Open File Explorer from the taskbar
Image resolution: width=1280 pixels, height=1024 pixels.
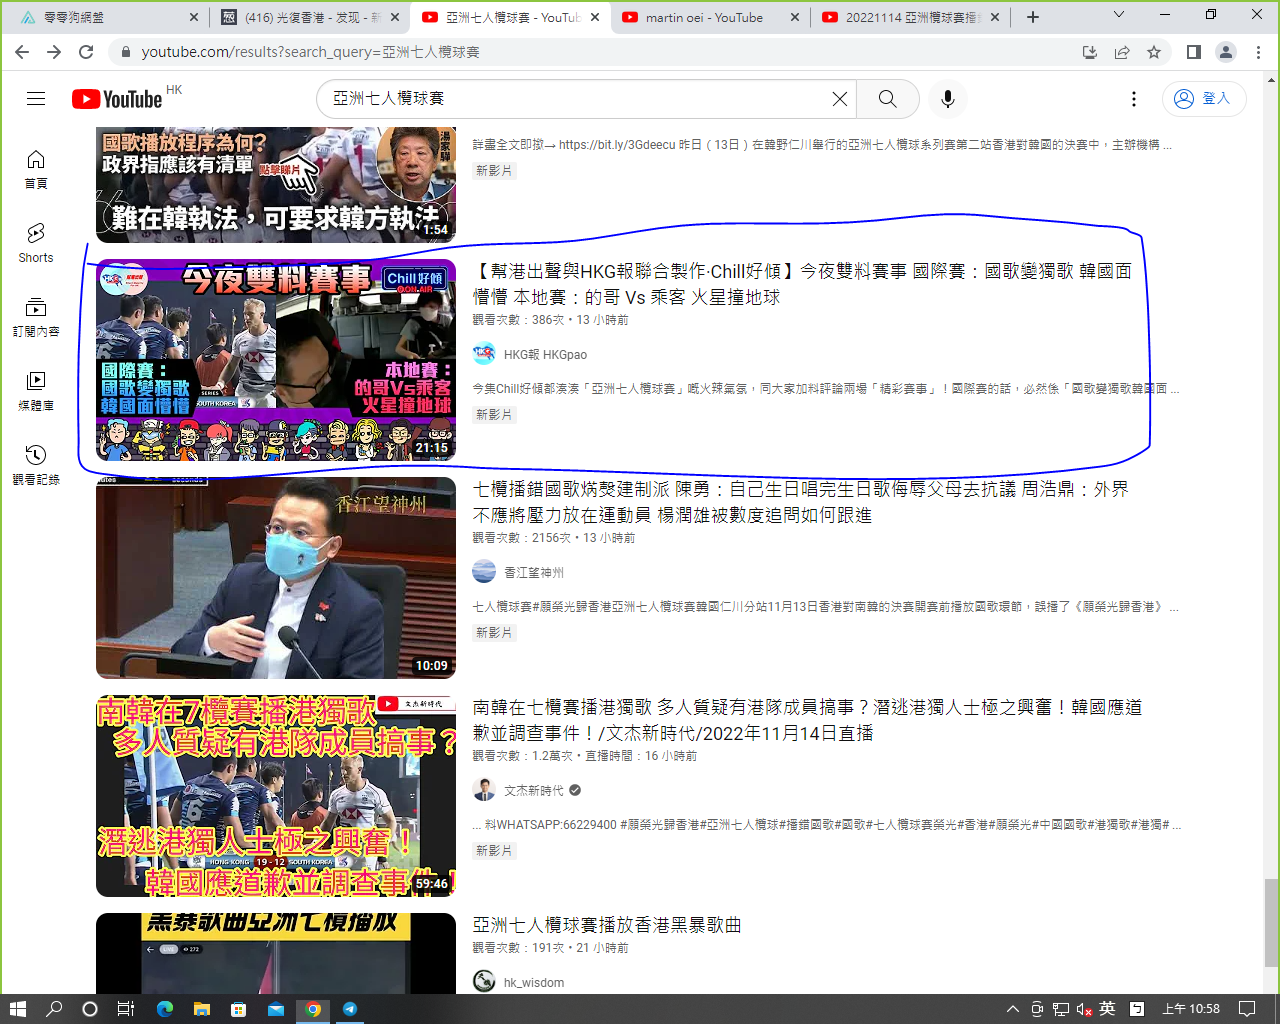(x=201, y=1009)
